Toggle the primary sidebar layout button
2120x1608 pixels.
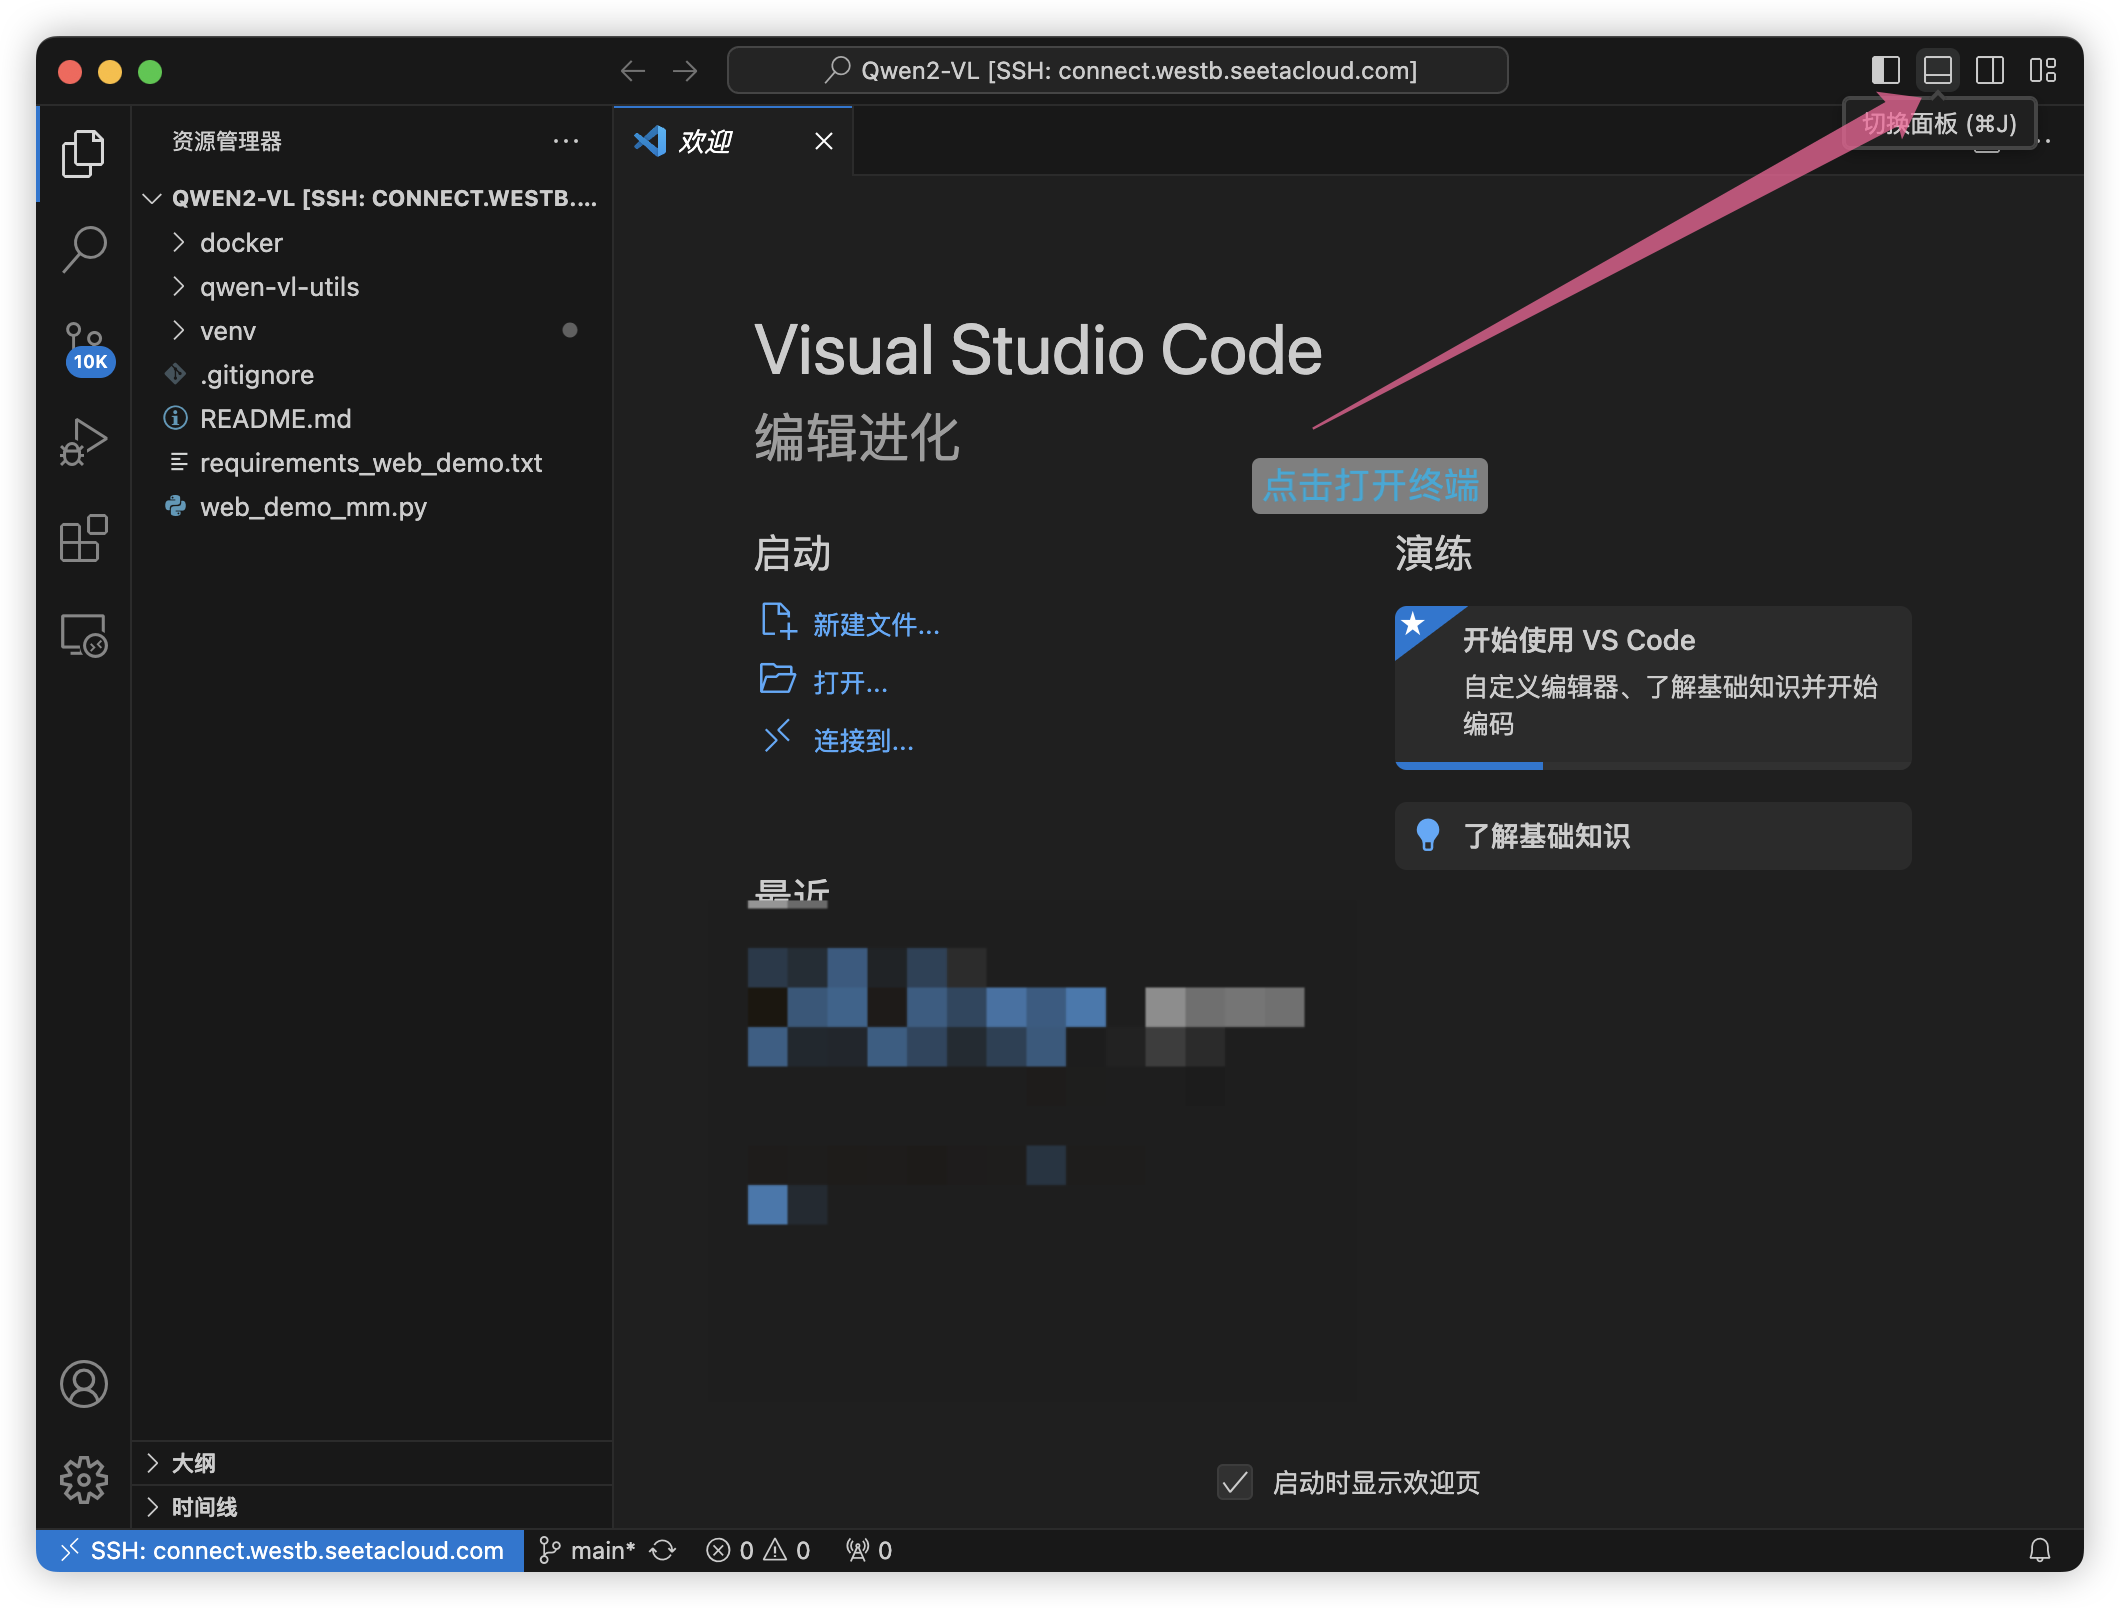pyautogui.click(x=1886, y=70)
